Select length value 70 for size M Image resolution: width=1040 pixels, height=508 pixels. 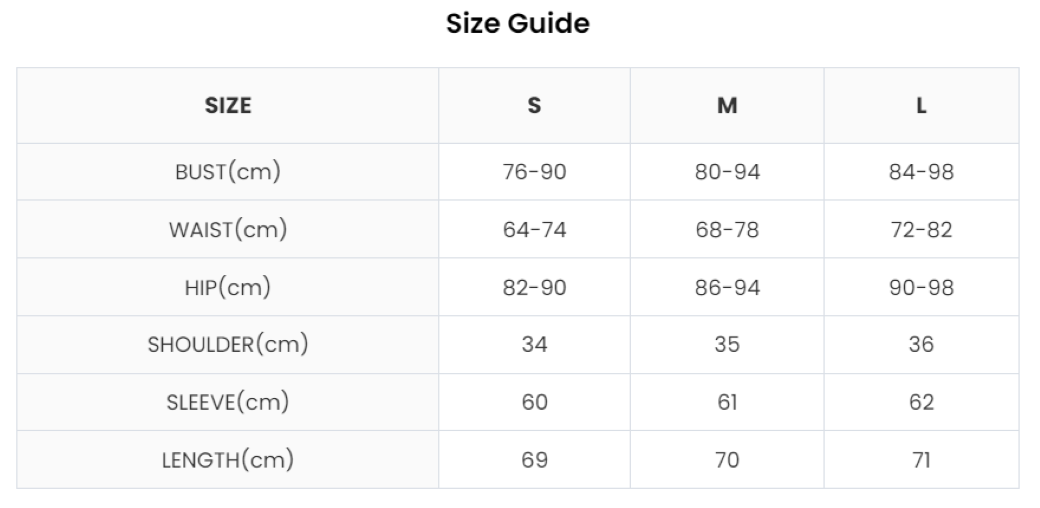[x=727, y=461]
